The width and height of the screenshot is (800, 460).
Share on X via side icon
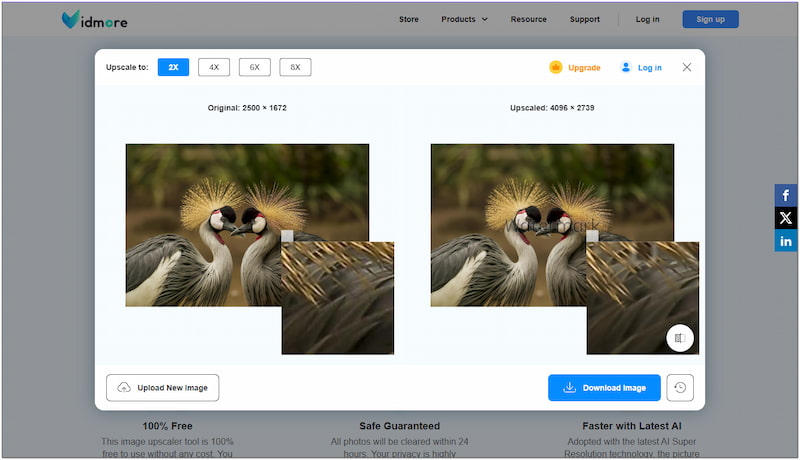(786, 218)
